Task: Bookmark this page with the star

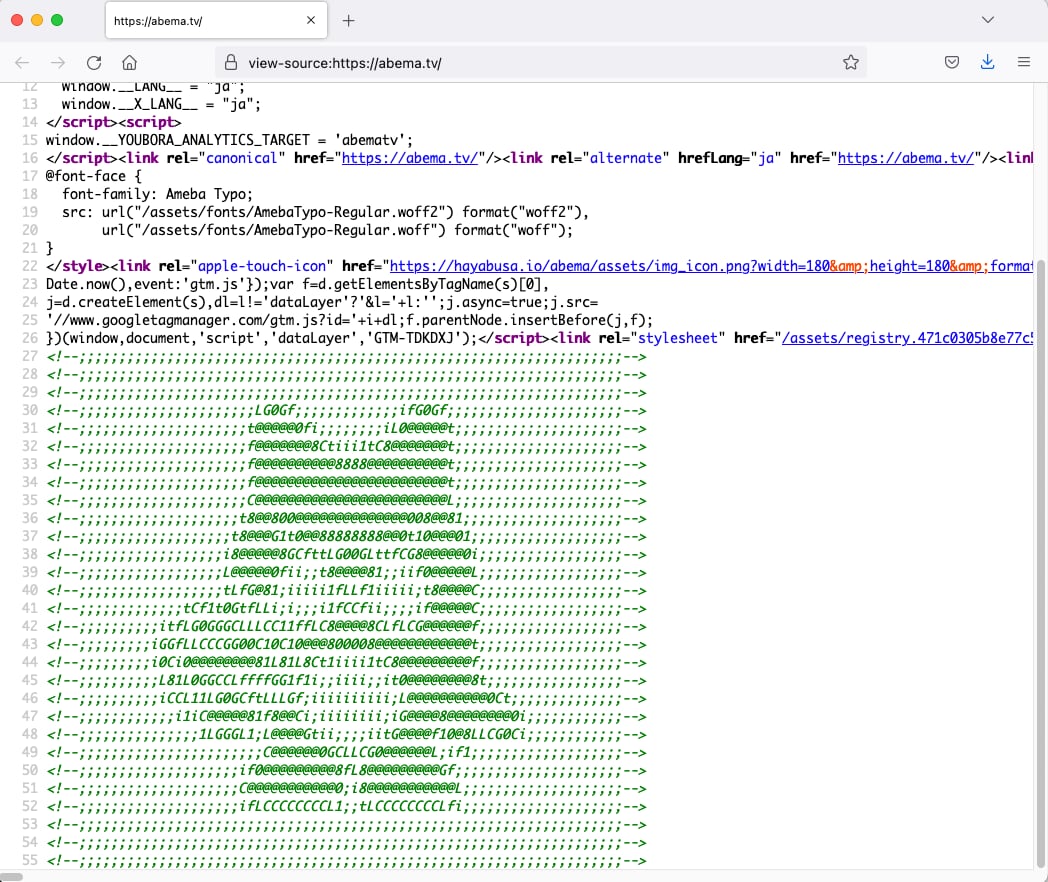Action: coord(851,63)
